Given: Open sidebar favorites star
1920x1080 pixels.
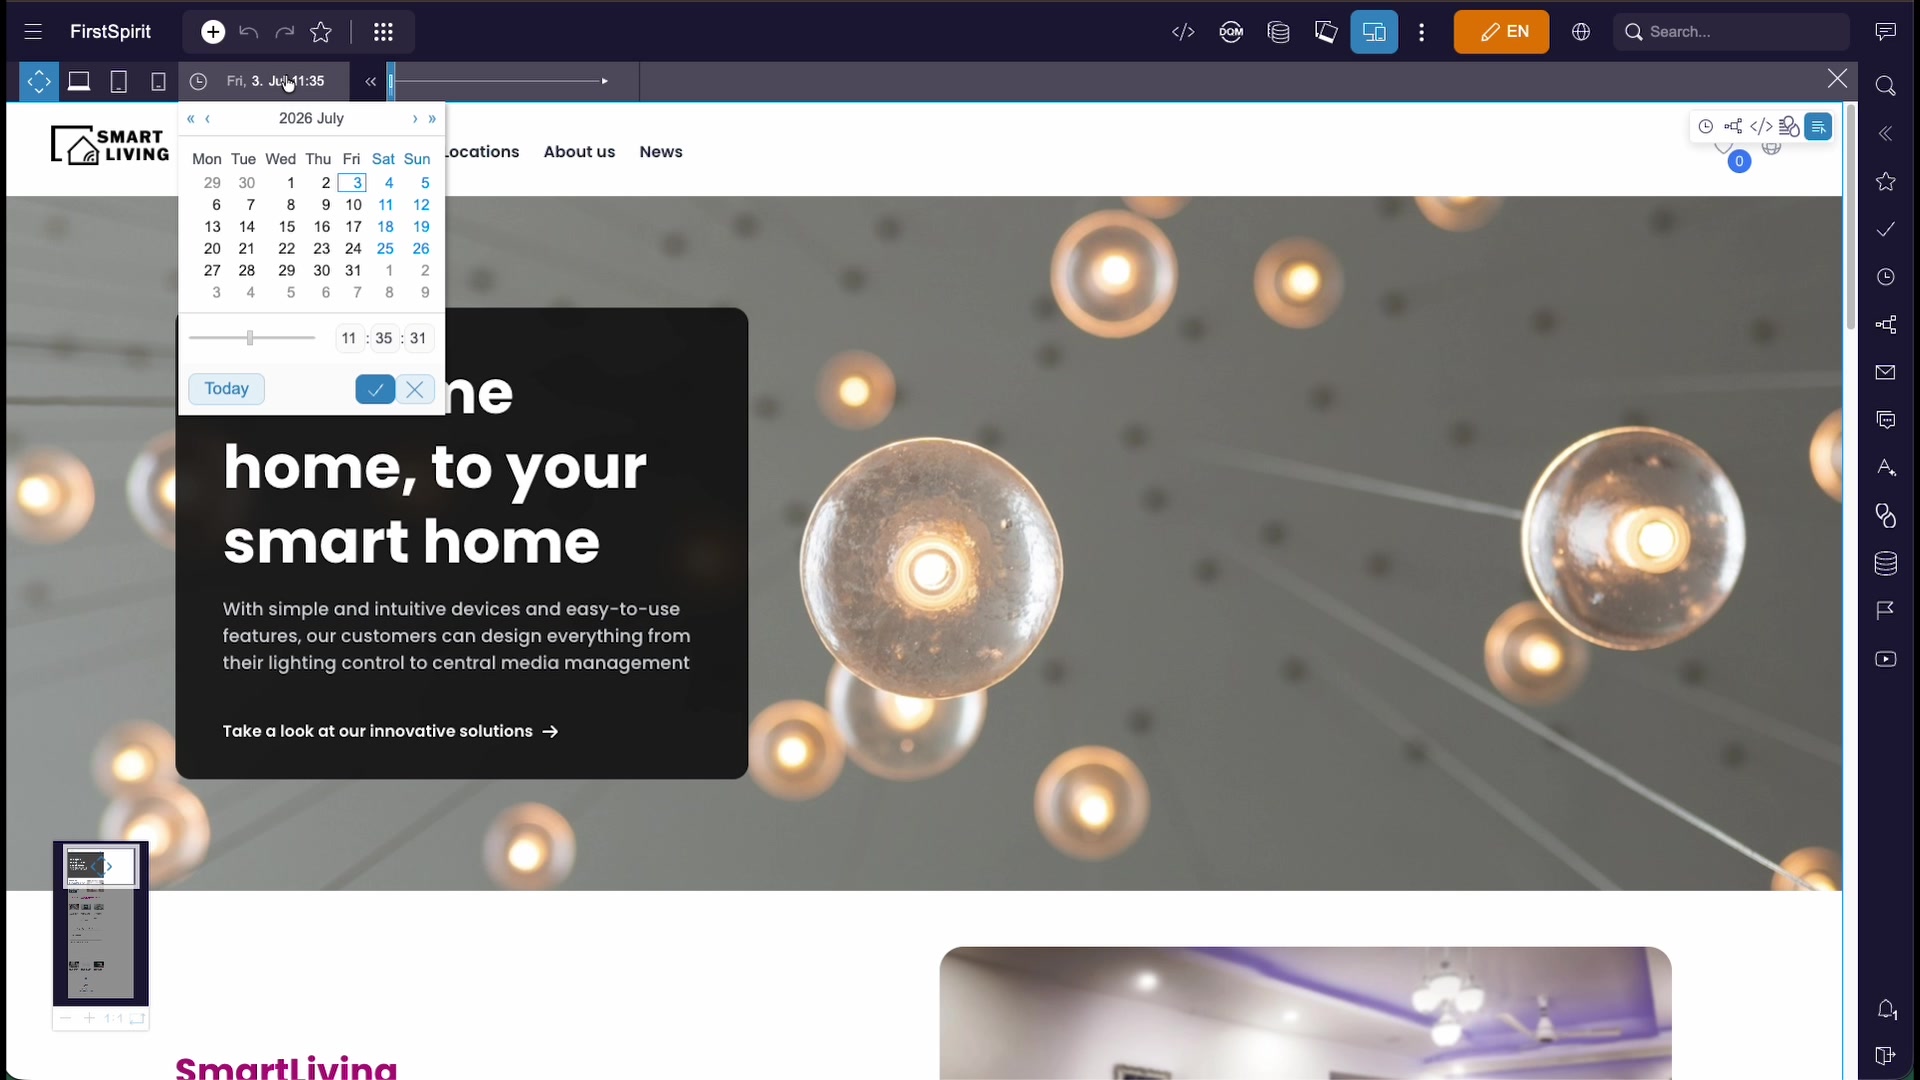Looking at the screenshot, I should [x=1886, y=181].
